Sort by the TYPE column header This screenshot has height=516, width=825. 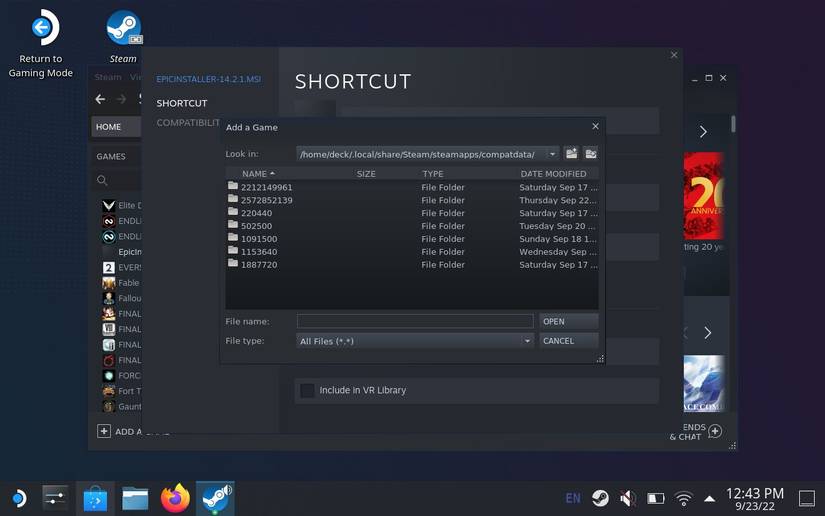432,174
